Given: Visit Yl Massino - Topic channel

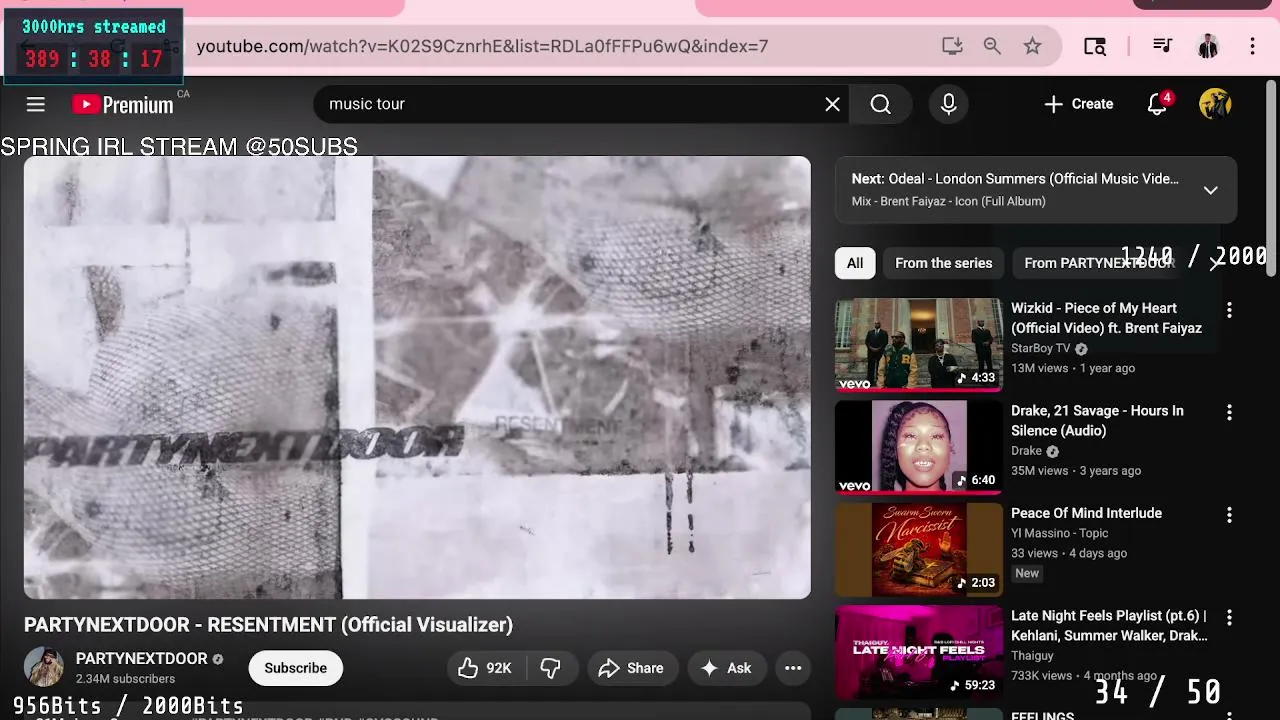Looking at the screenshot, I should point(1059,533).
